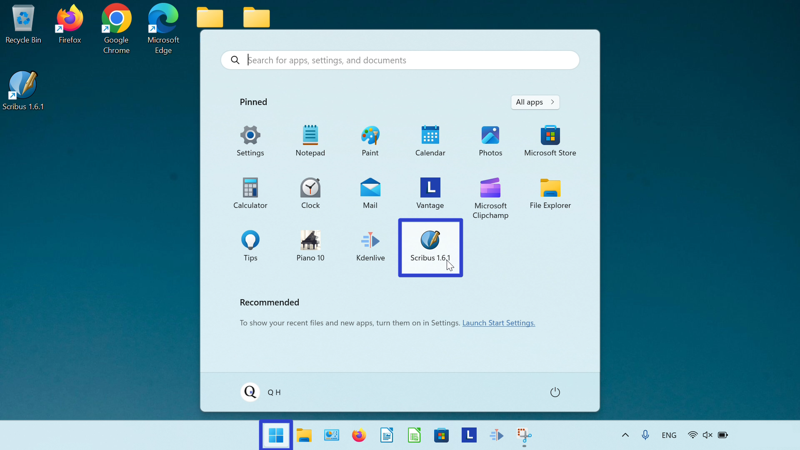Open Vantage from the taskbar
Image resolution: width=800 pixels, height=450 pixels.
pos(469,435)
